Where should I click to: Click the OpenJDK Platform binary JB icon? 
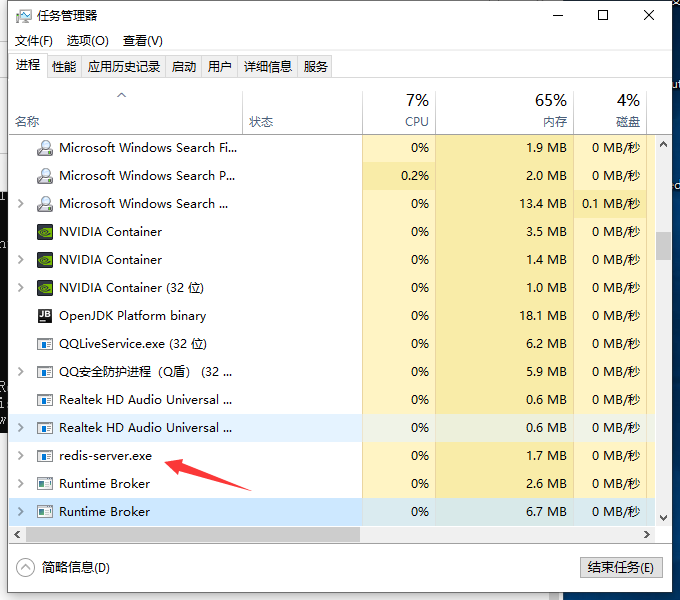click(x=45, y=316)
